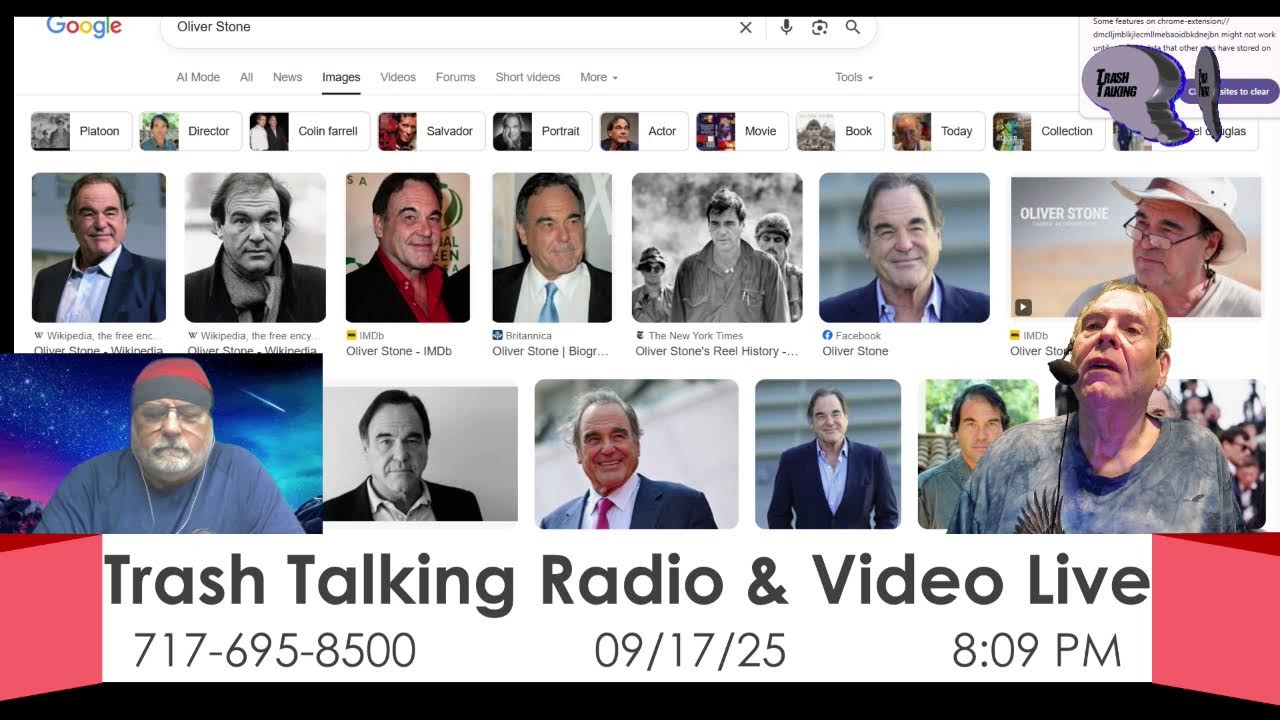
Task: Select the Images tab
Action: pyautogui.click(x=341, y=77)
